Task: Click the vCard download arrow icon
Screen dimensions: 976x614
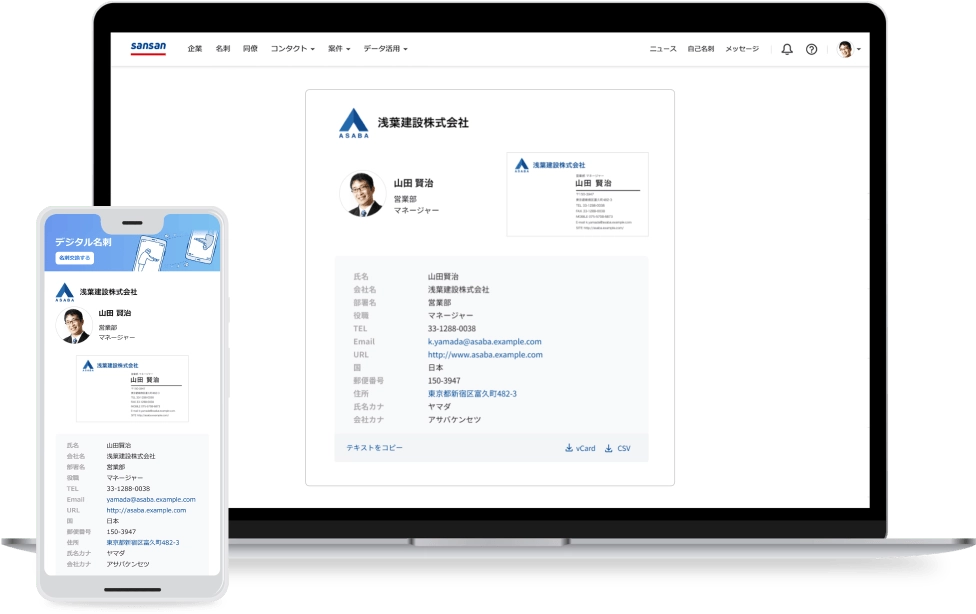Action: pos(569,448)
